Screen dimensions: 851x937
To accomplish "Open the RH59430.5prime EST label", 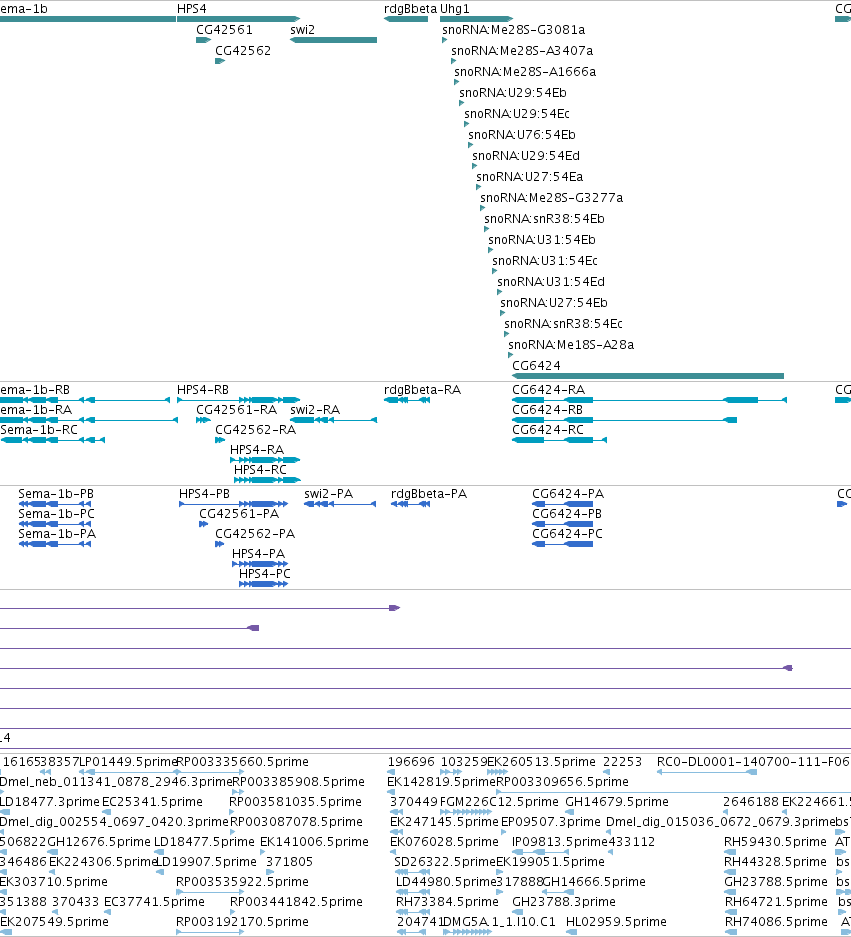I will coord(775,842).
